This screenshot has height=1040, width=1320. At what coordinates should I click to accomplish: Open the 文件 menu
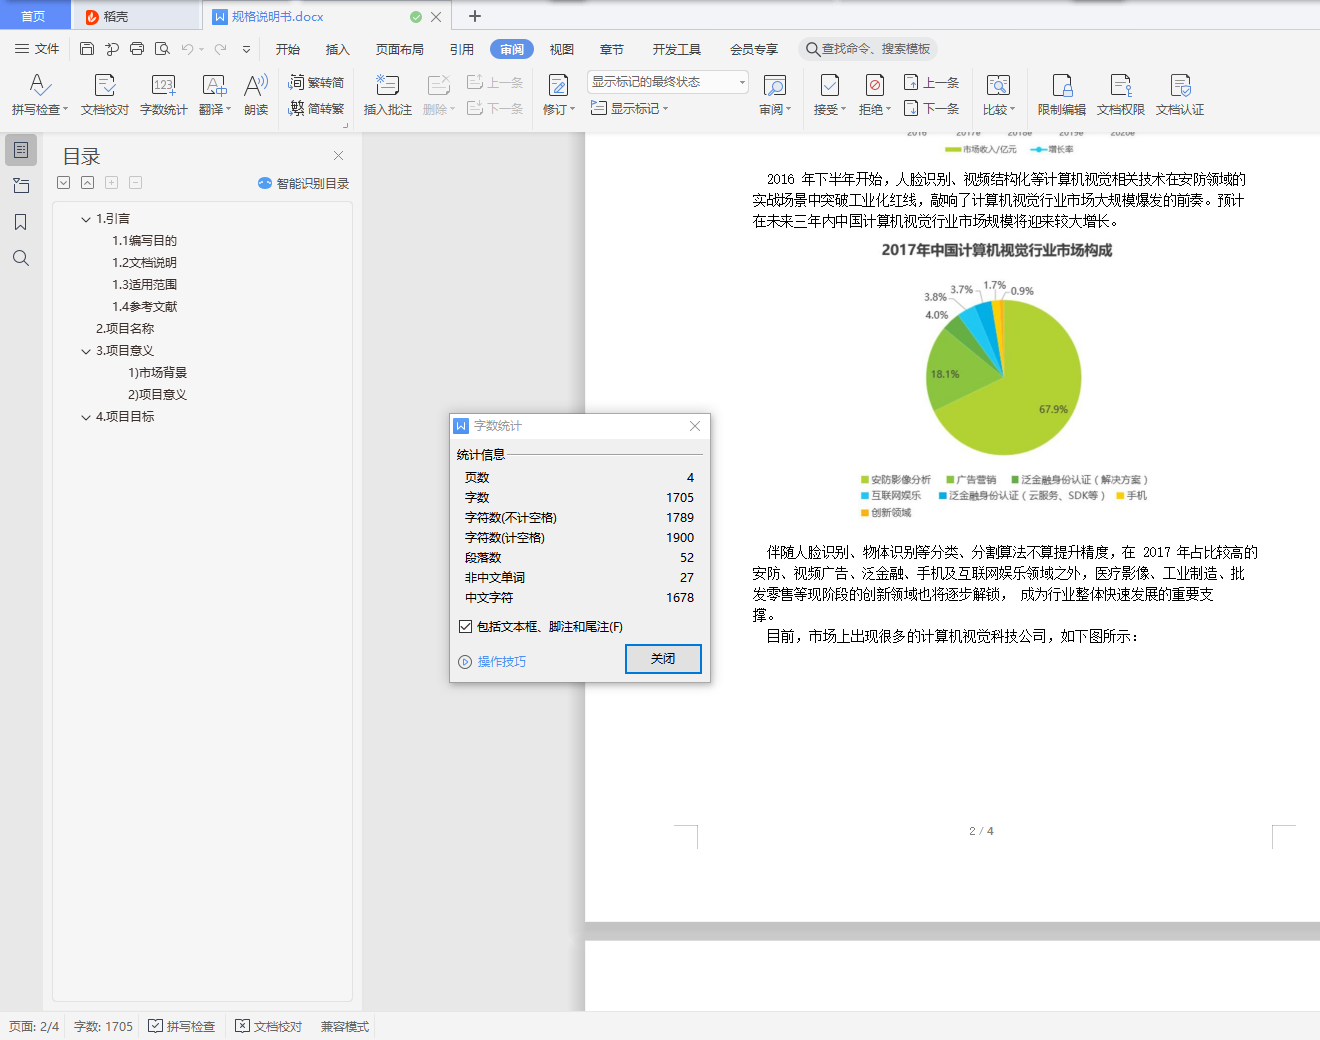(x=37, y=49)
